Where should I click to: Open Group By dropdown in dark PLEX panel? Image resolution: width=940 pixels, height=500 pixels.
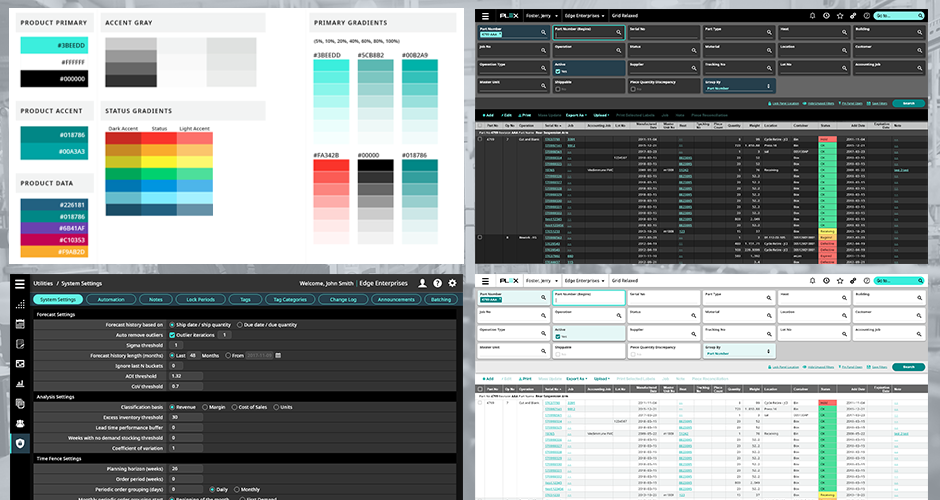pos(738,86)
